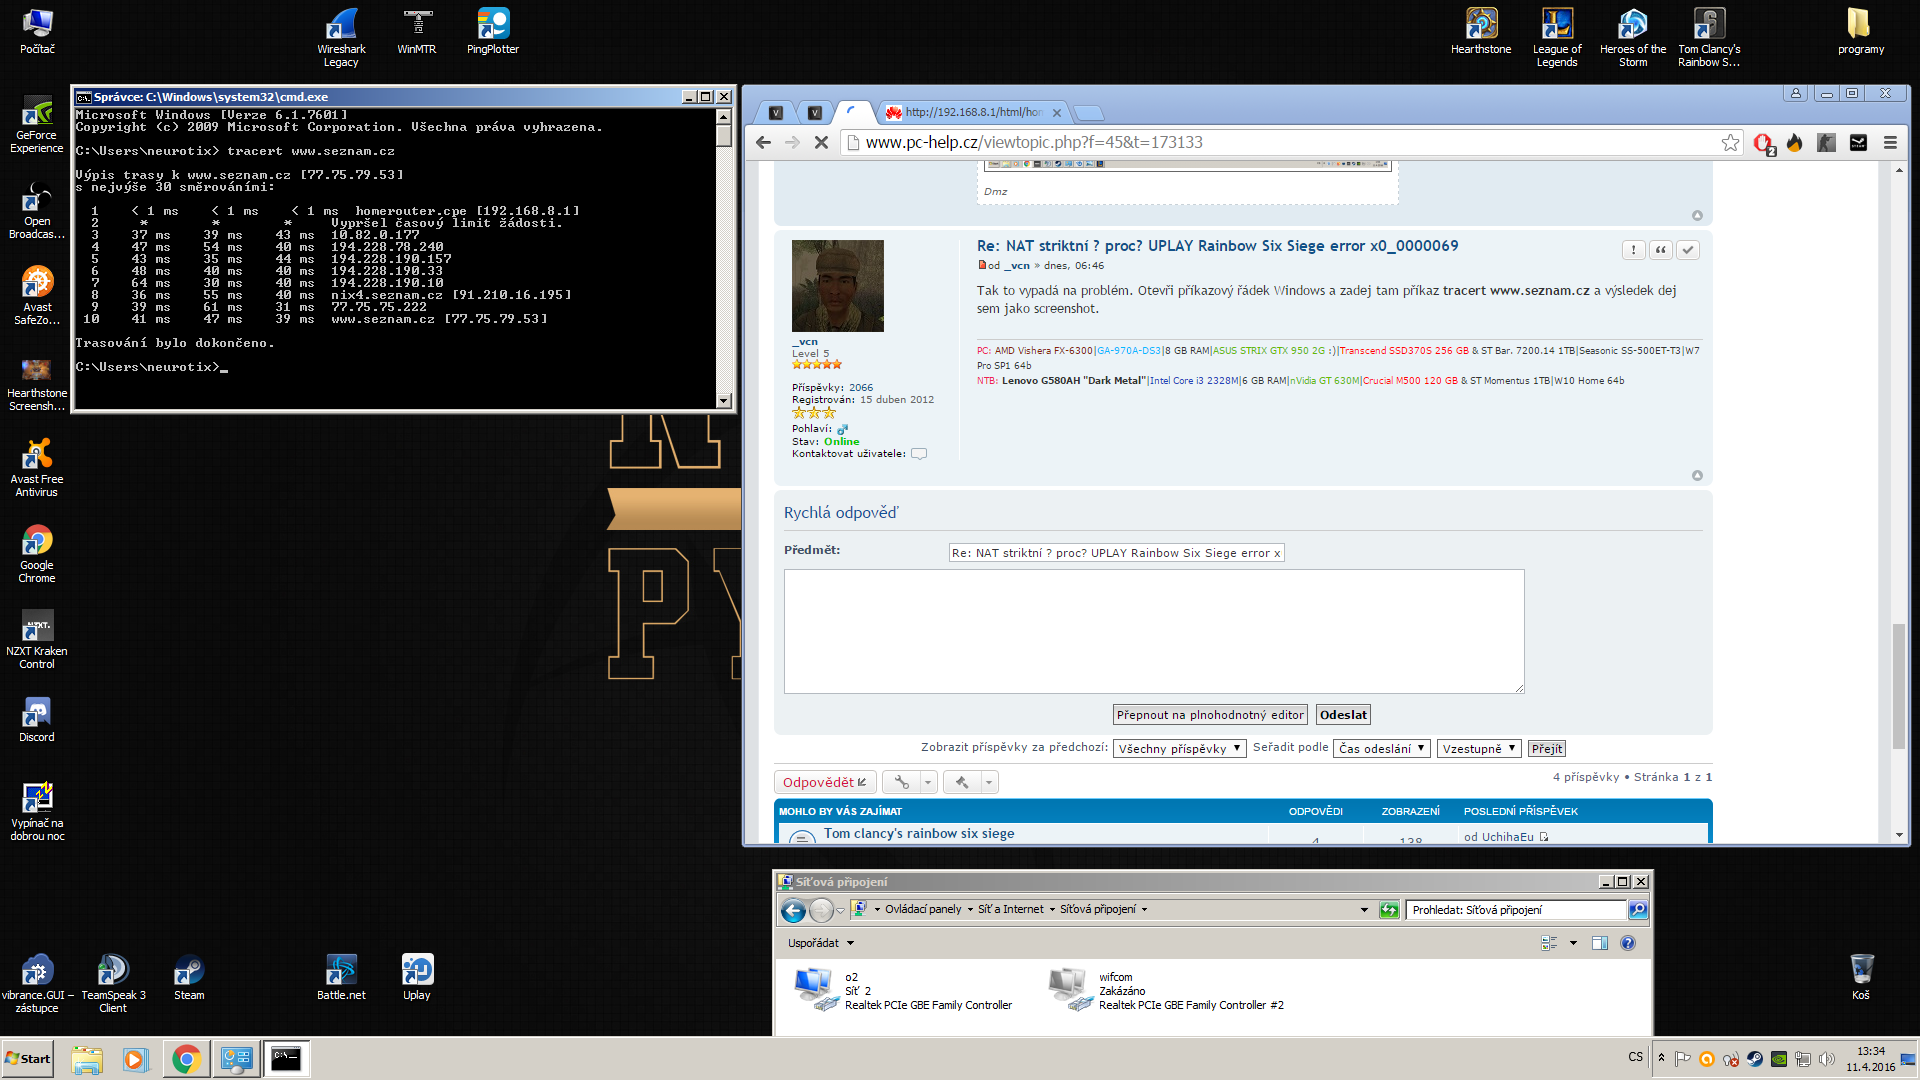The image size is (1920, 1080).
Task: Click Přepnout na plnohodnotný editor button
Action: tap(1210, 715)
